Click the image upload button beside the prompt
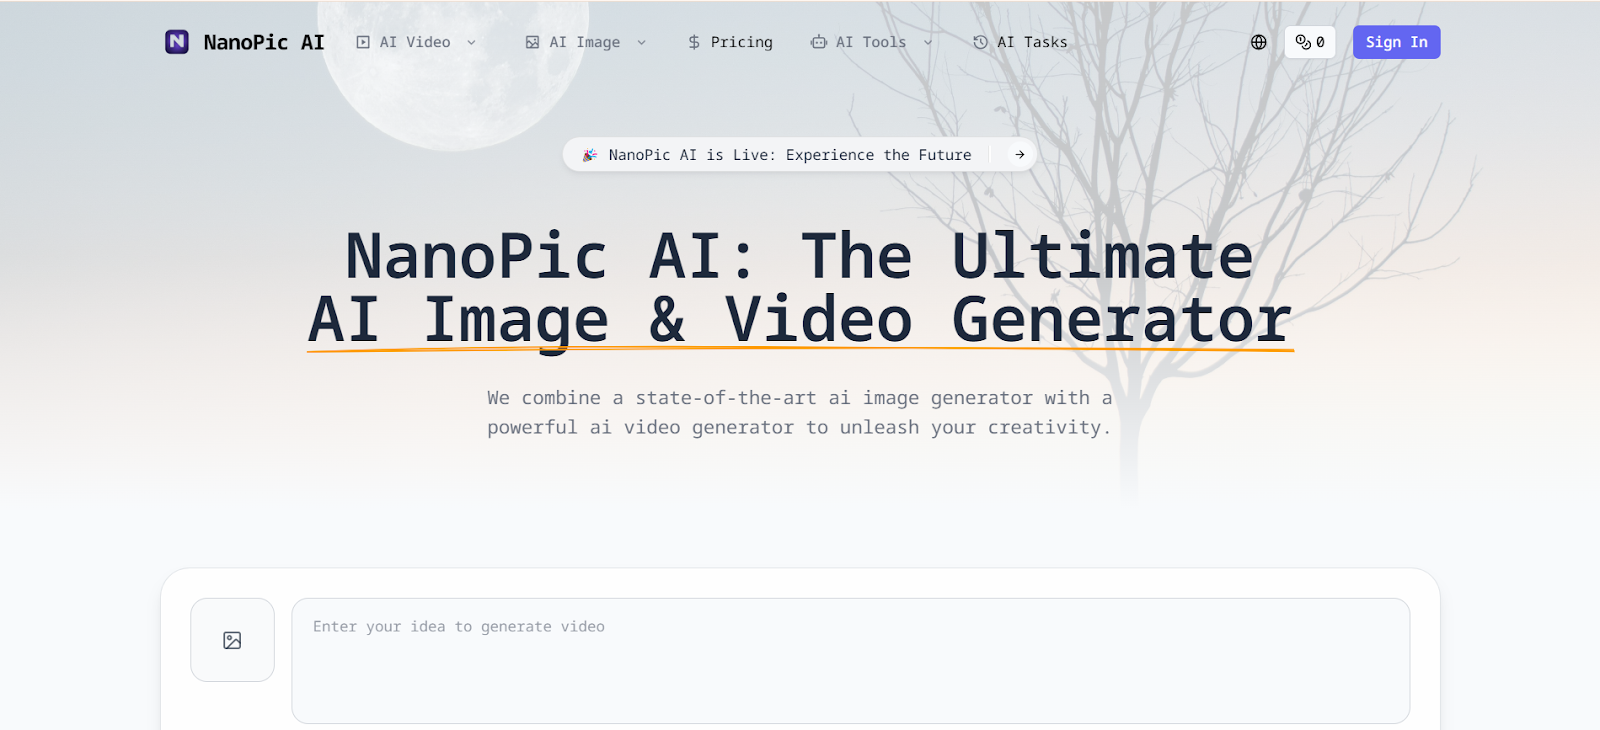The image size is (1600, 730). coord(232,640)
